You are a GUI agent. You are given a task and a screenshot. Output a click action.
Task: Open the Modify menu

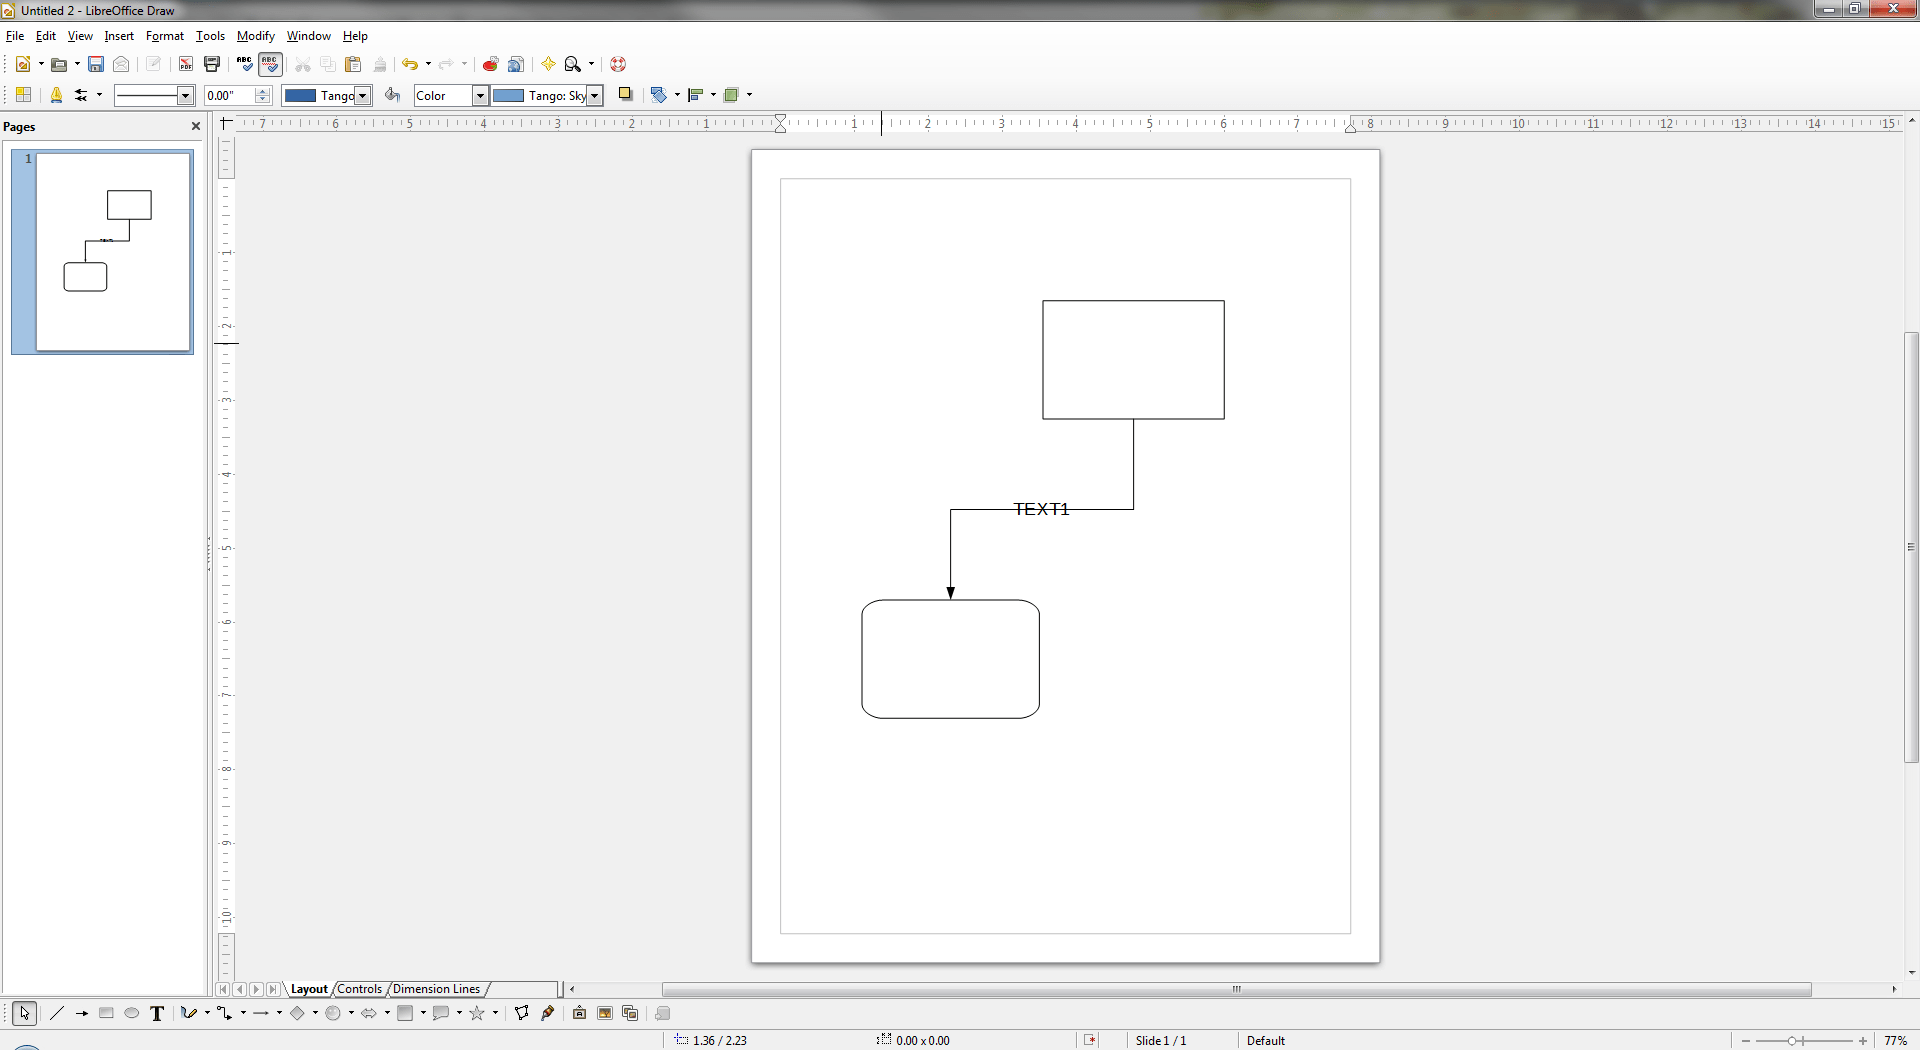256,36
